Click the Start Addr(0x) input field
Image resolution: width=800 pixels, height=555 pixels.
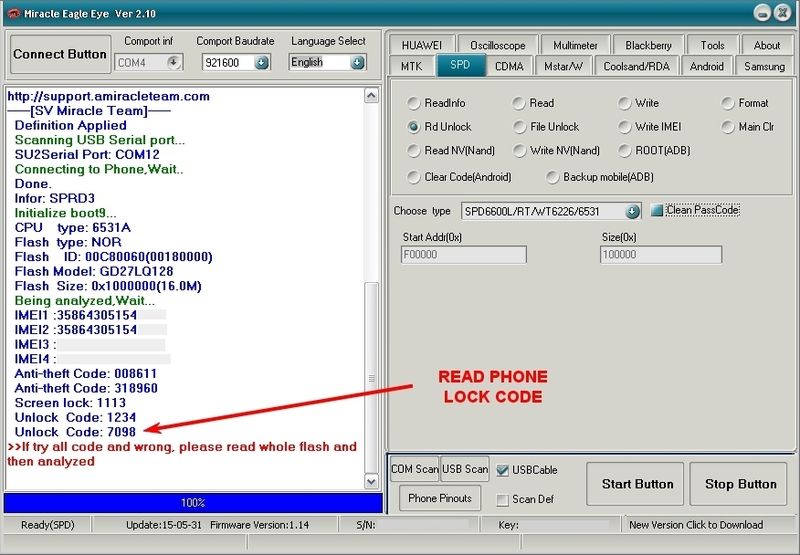(x=464, y=255)
